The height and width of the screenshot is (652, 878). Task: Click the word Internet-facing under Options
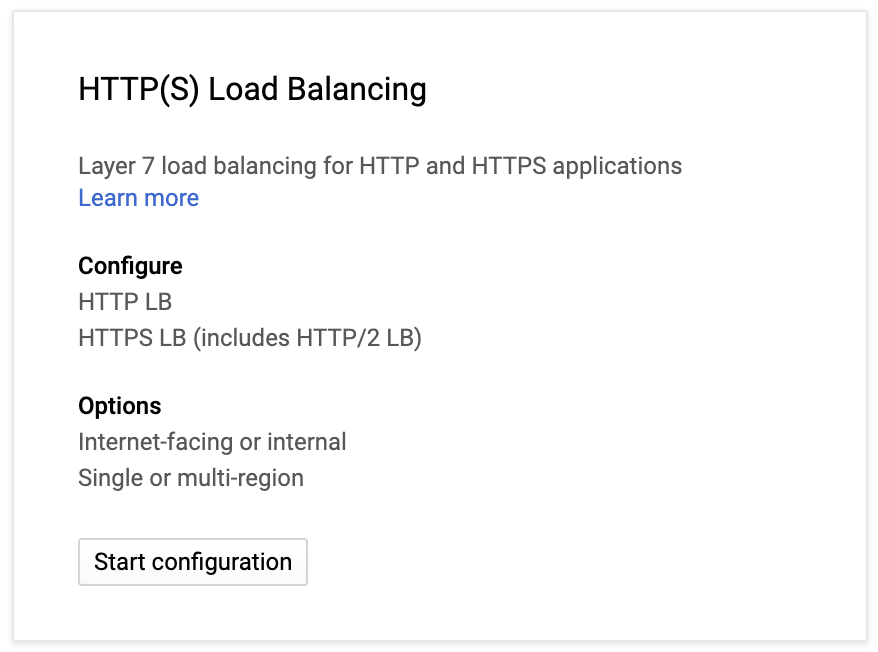[156, 442]
